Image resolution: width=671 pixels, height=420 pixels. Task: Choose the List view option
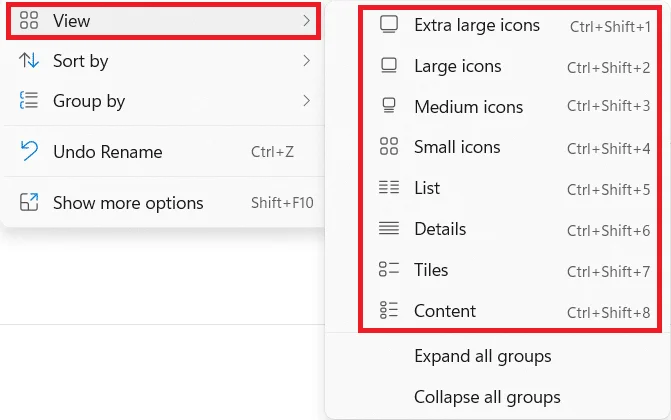tap(510, 188)
